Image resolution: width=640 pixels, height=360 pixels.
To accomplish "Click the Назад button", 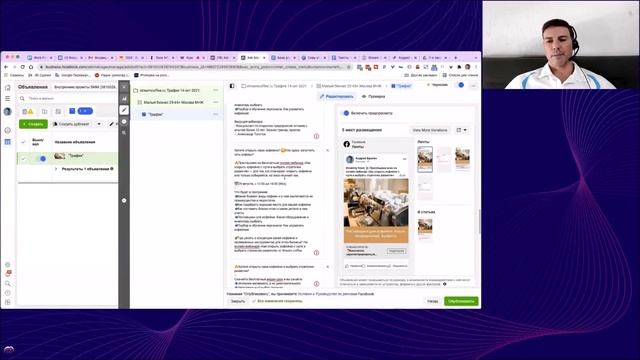I will [432, 301].
